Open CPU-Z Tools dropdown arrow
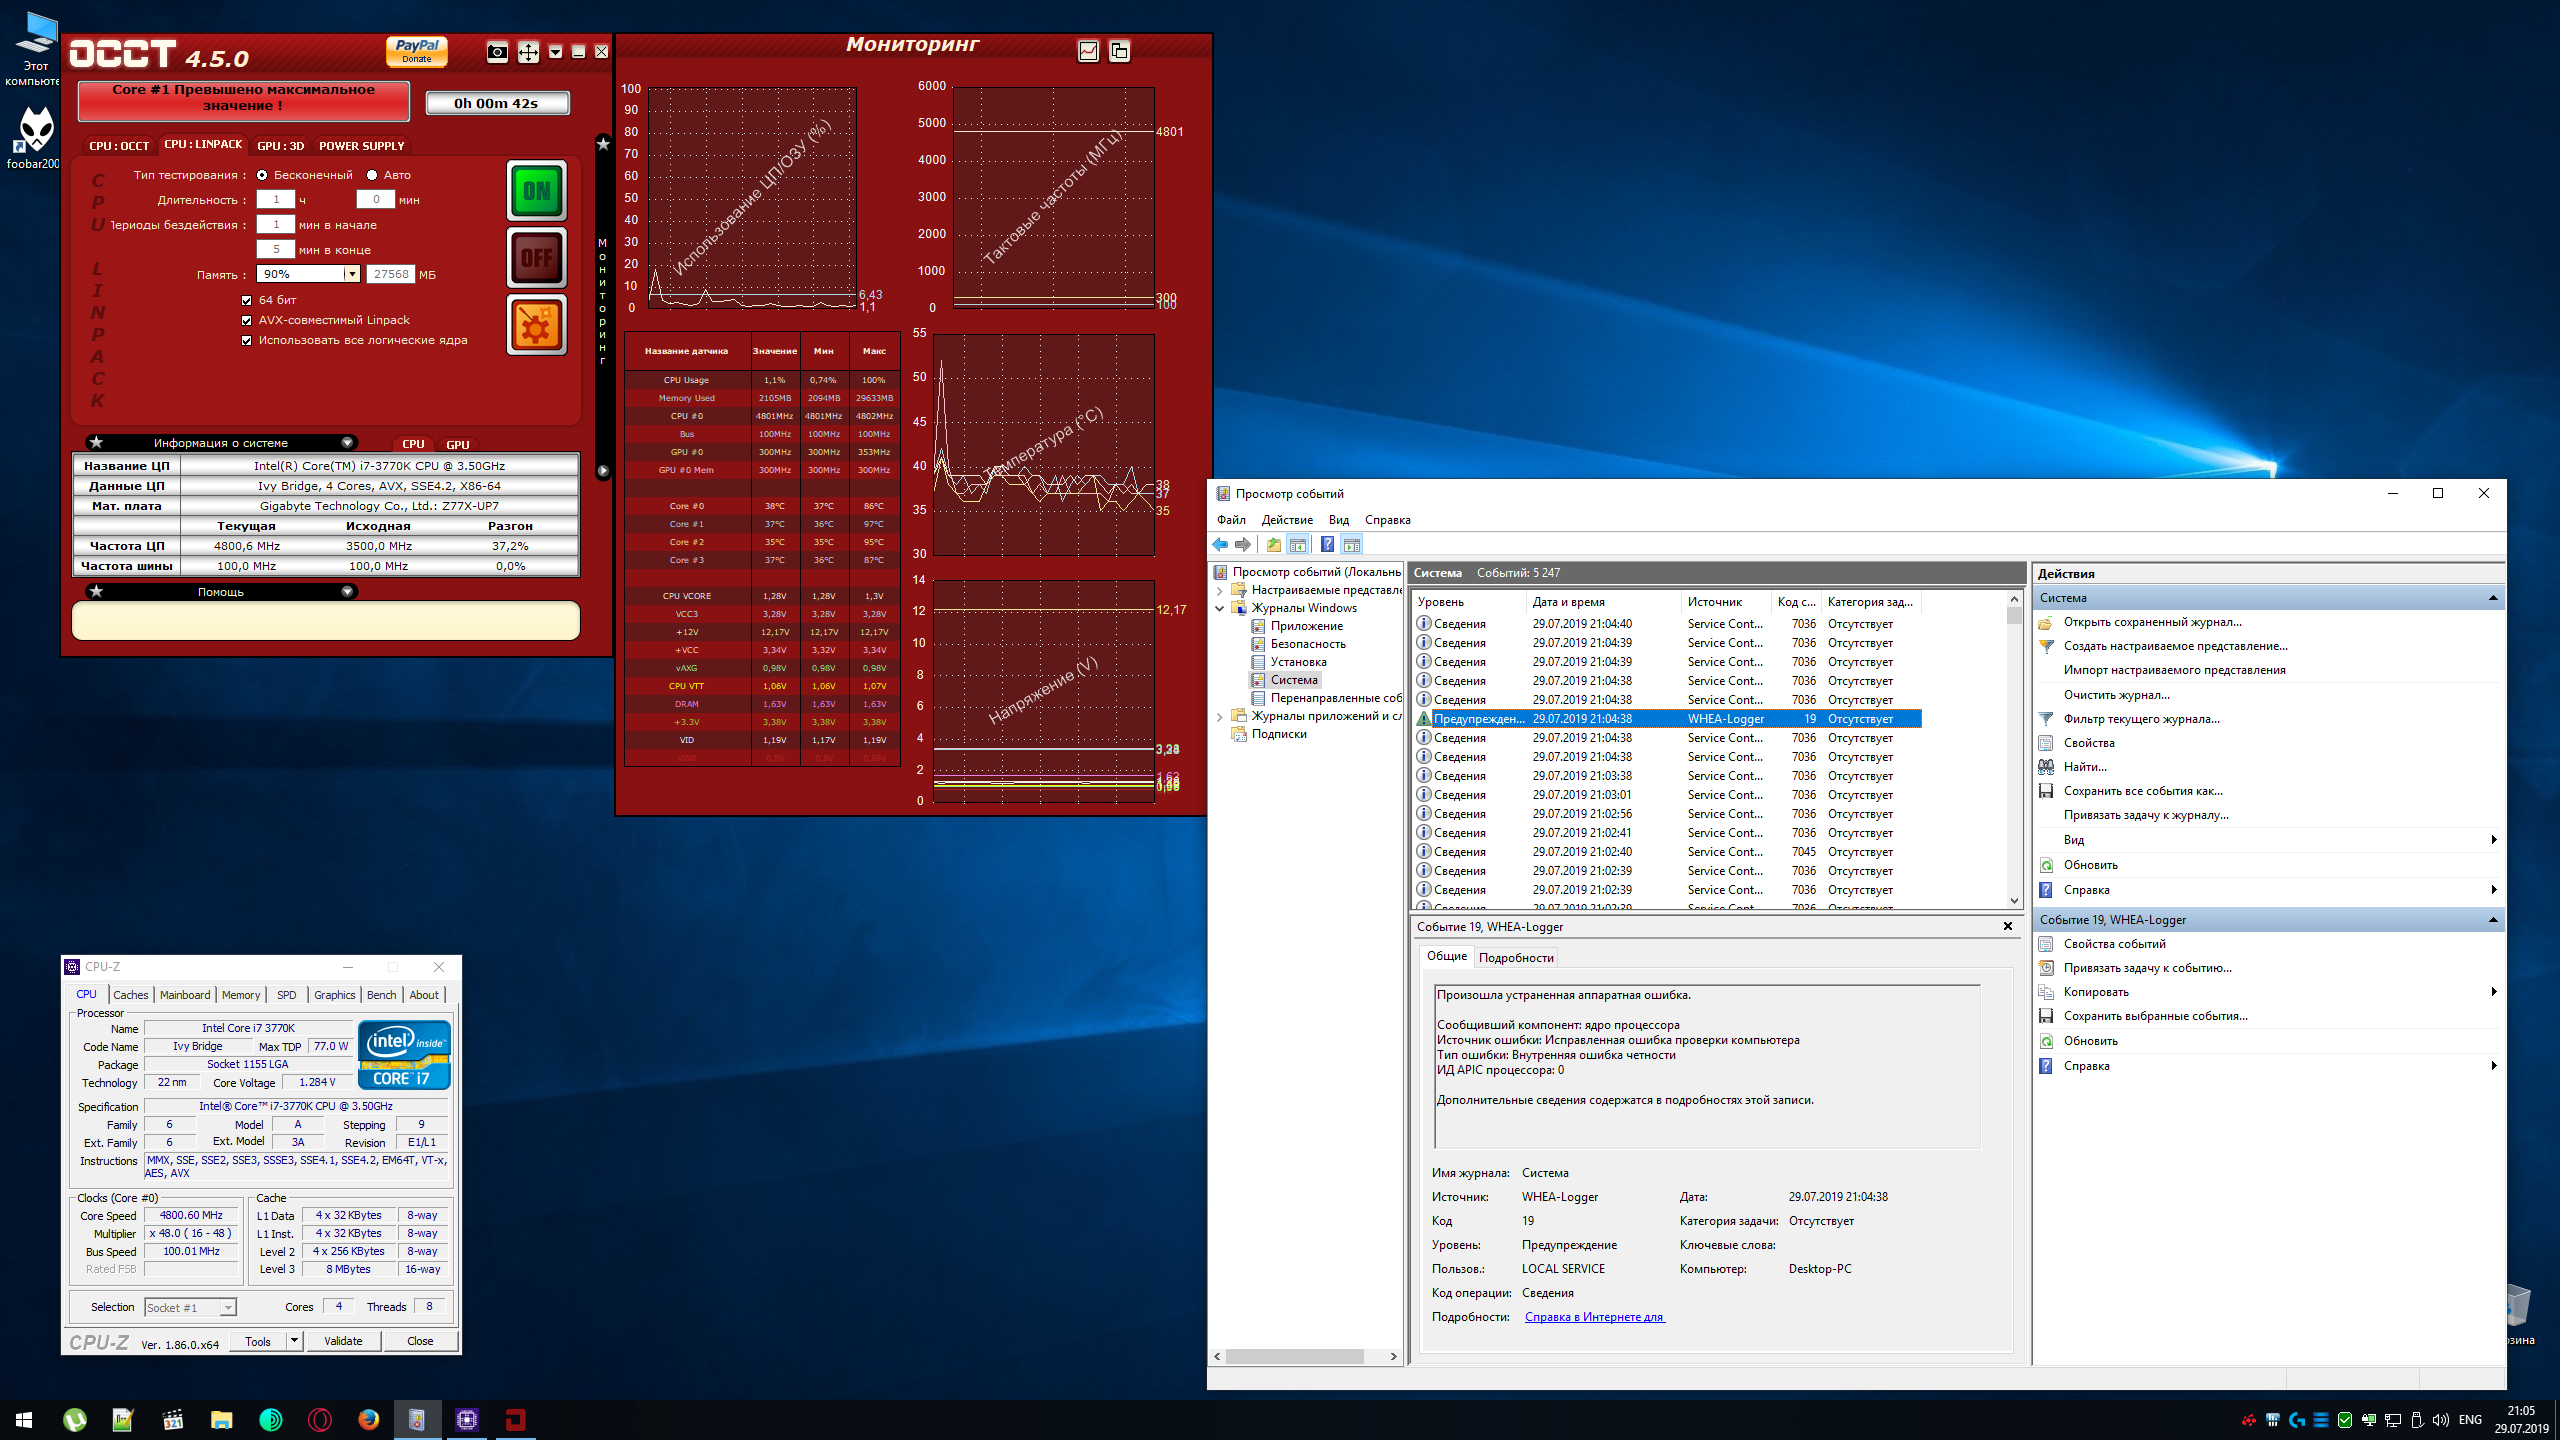Image resolution: width=2560 pixels, height=1440 pixels. [294, 1341]
